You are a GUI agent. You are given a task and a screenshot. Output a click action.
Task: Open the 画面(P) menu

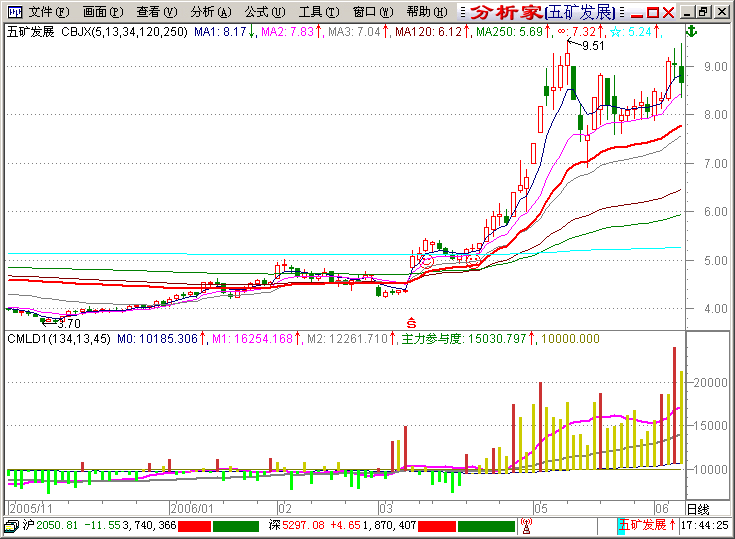pos(103,12)
